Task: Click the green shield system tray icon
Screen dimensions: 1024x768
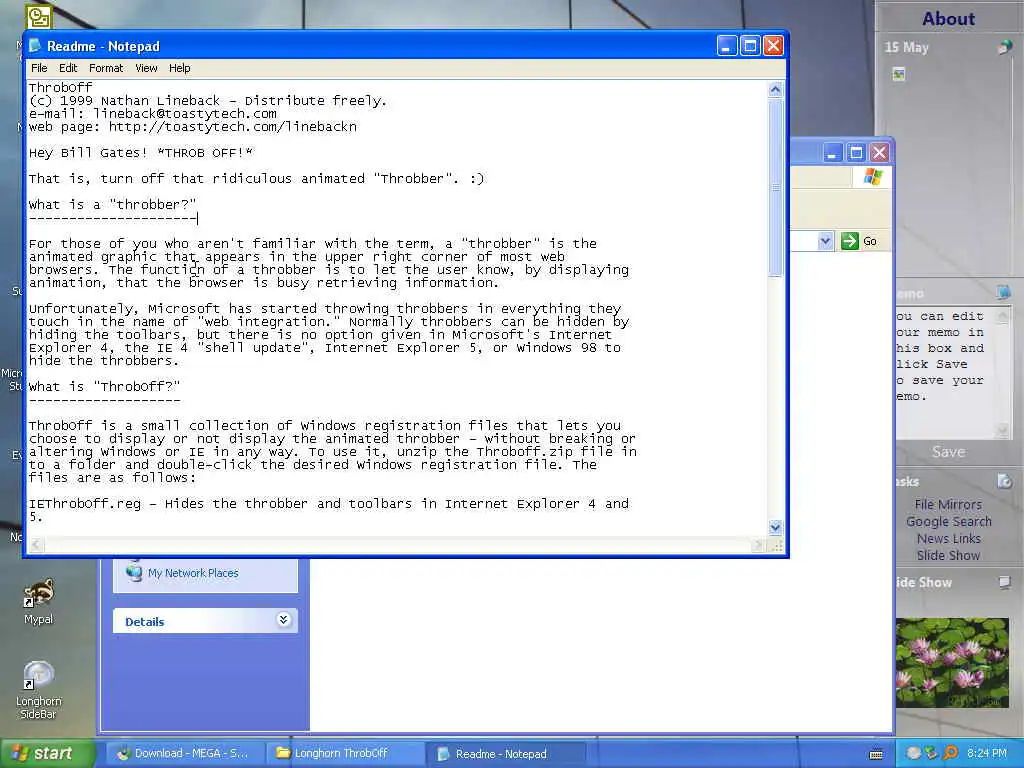Action: pyautogui.click(x=931, y=753)
